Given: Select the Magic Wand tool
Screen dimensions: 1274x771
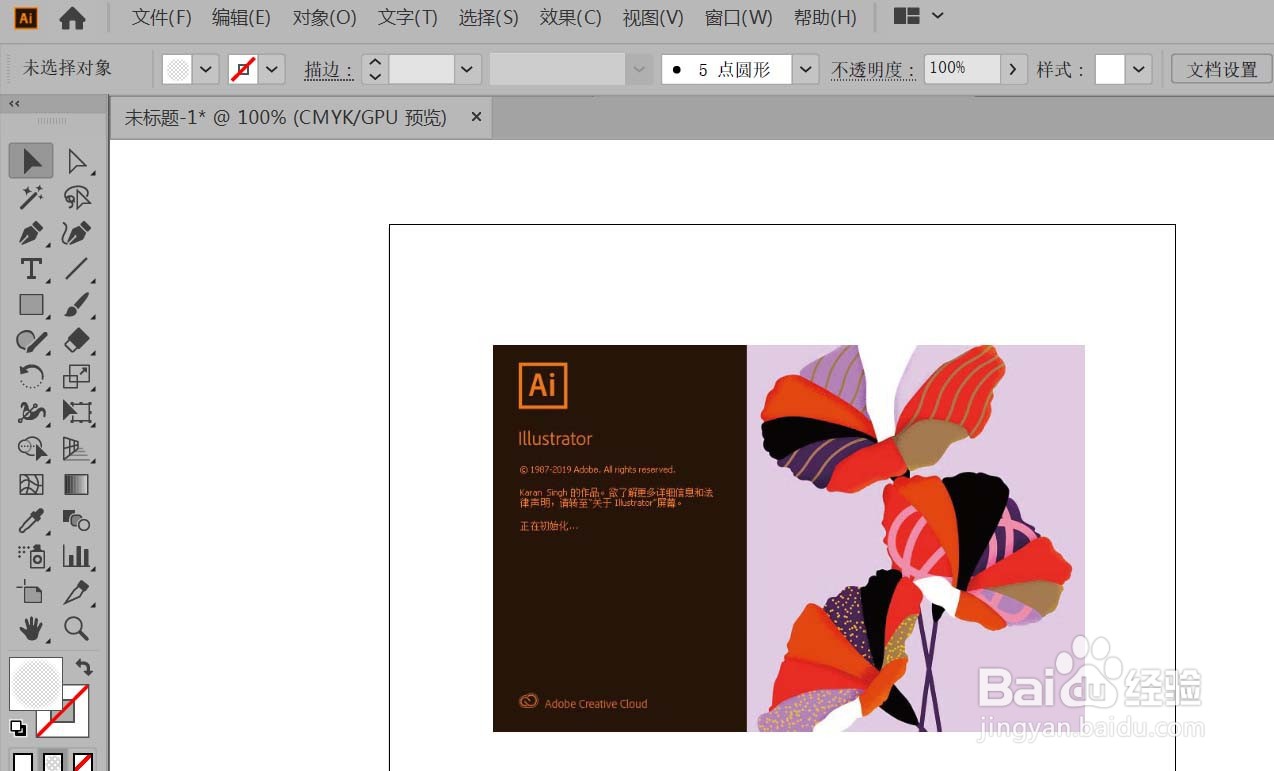Looking at the screenshot, I should pos(32,197).
